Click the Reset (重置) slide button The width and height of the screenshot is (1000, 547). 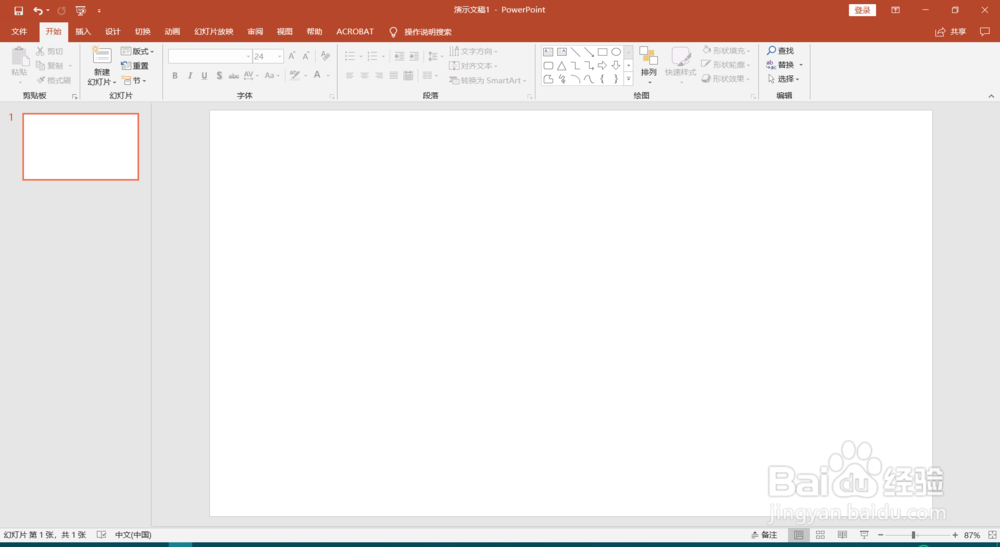tap(135, 66)
